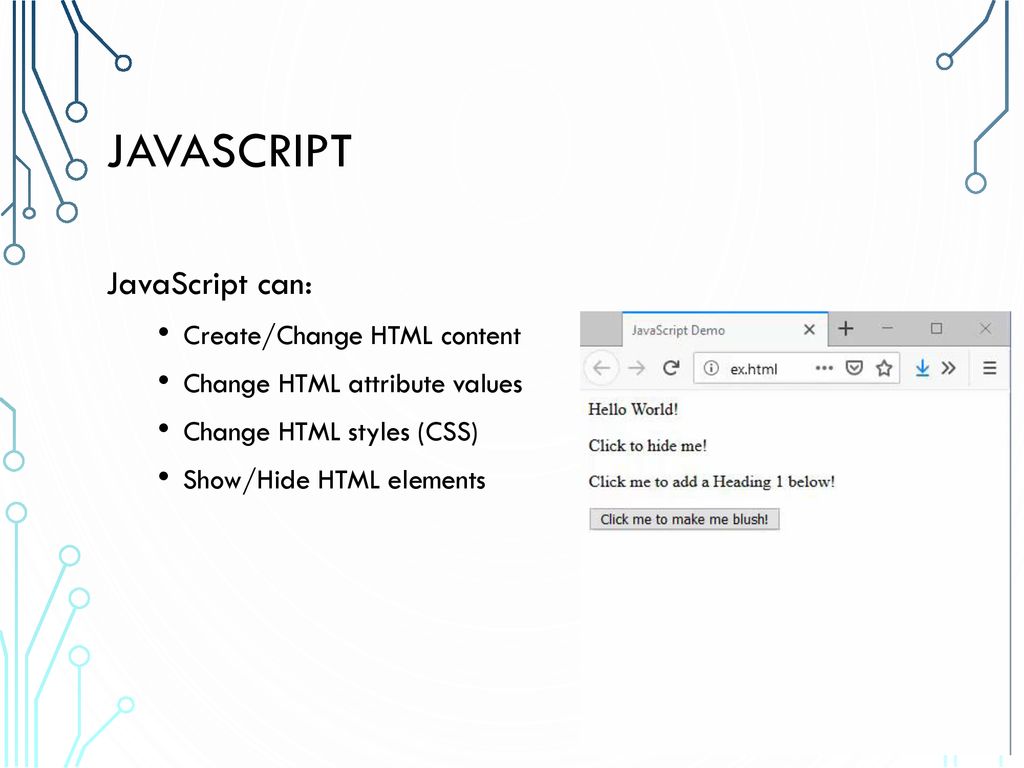Click the 'JavaScript can:' text
1024x768 pixels.
210,285
